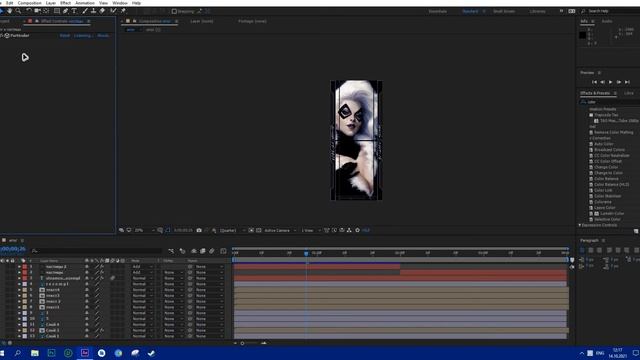Open Windows search from the taskbar

click(18, 353)
